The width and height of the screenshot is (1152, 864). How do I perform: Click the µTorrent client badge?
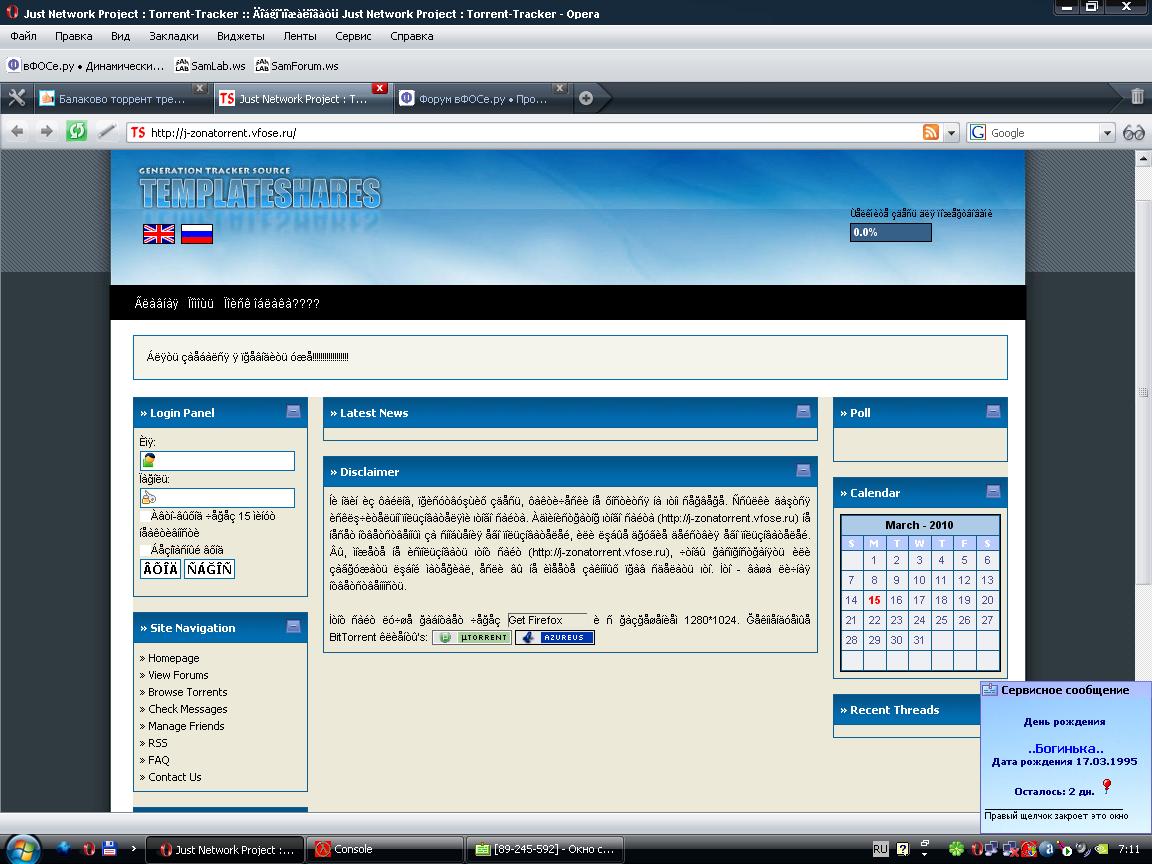pos(471,637)
